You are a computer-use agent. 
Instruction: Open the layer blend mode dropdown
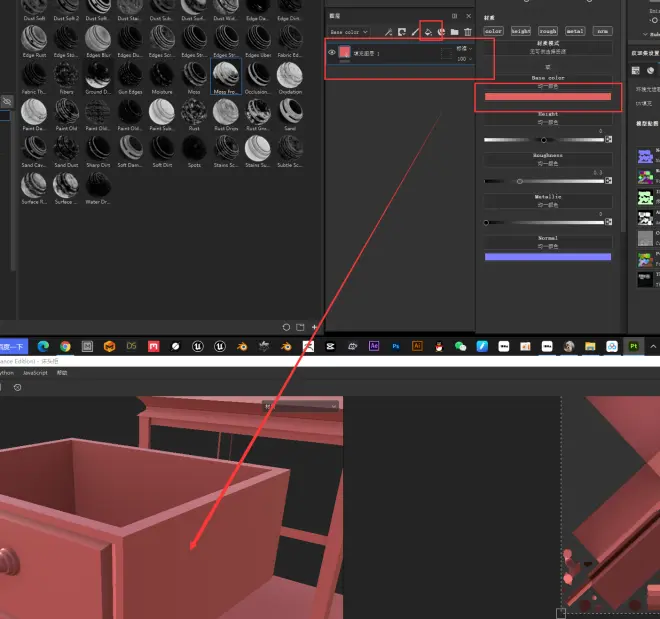(x=464, y=48)
